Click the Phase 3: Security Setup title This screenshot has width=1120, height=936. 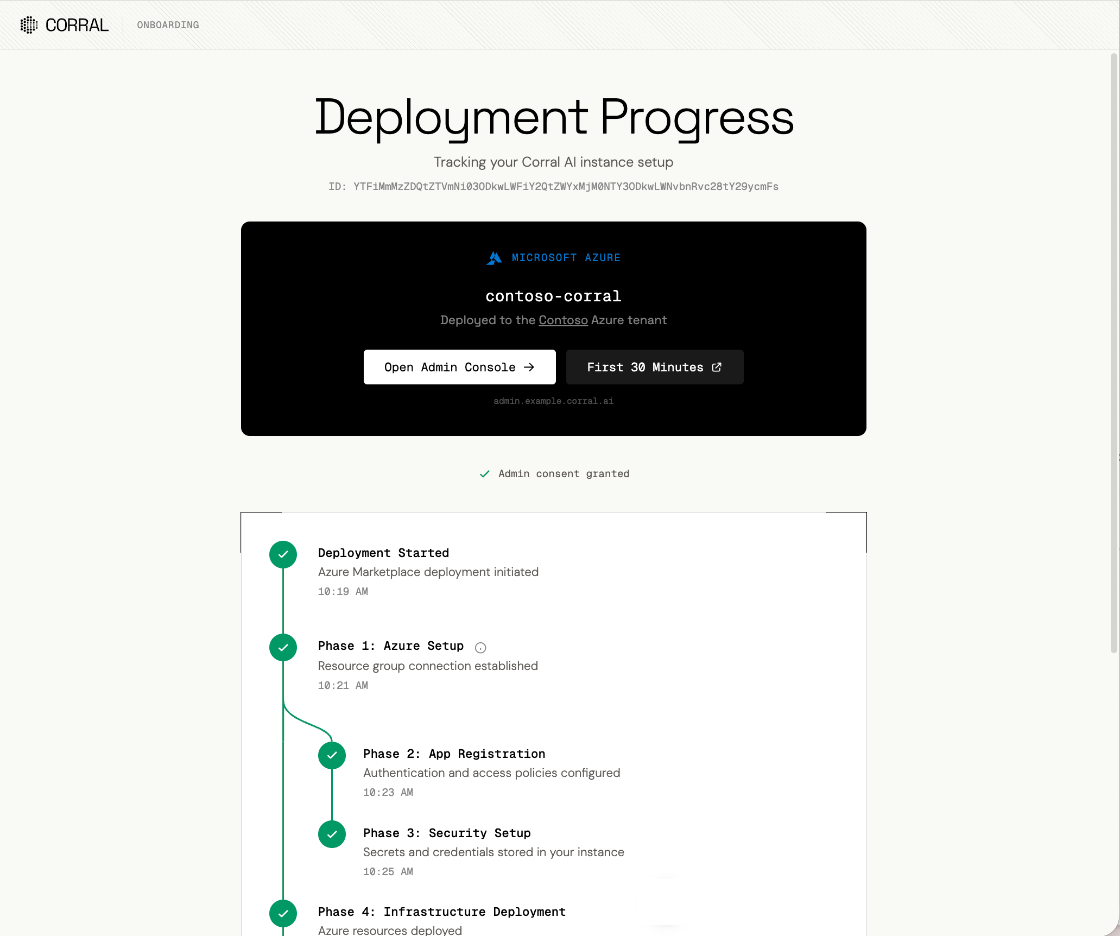click(x=447, y=833)
